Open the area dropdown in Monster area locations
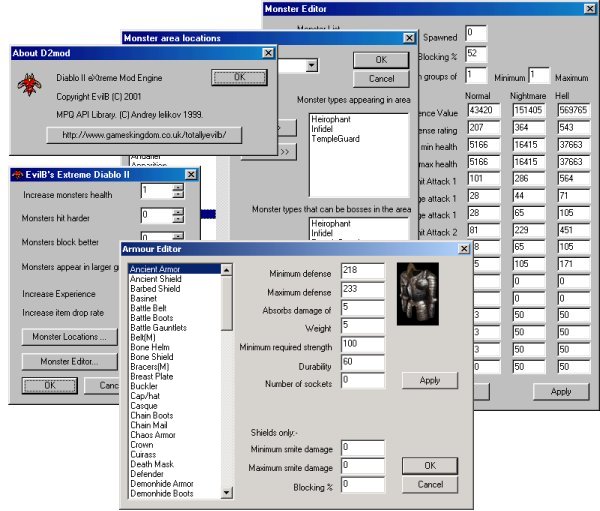600x511 pixels. pyautogui.click(x=312, y=65)
